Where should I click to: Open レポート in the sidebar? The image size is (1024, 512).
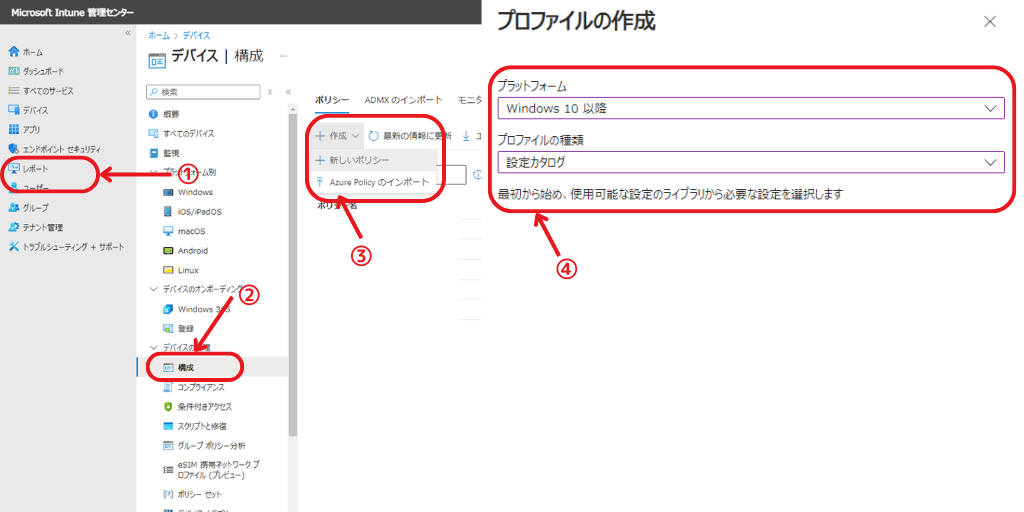[29, 168]
